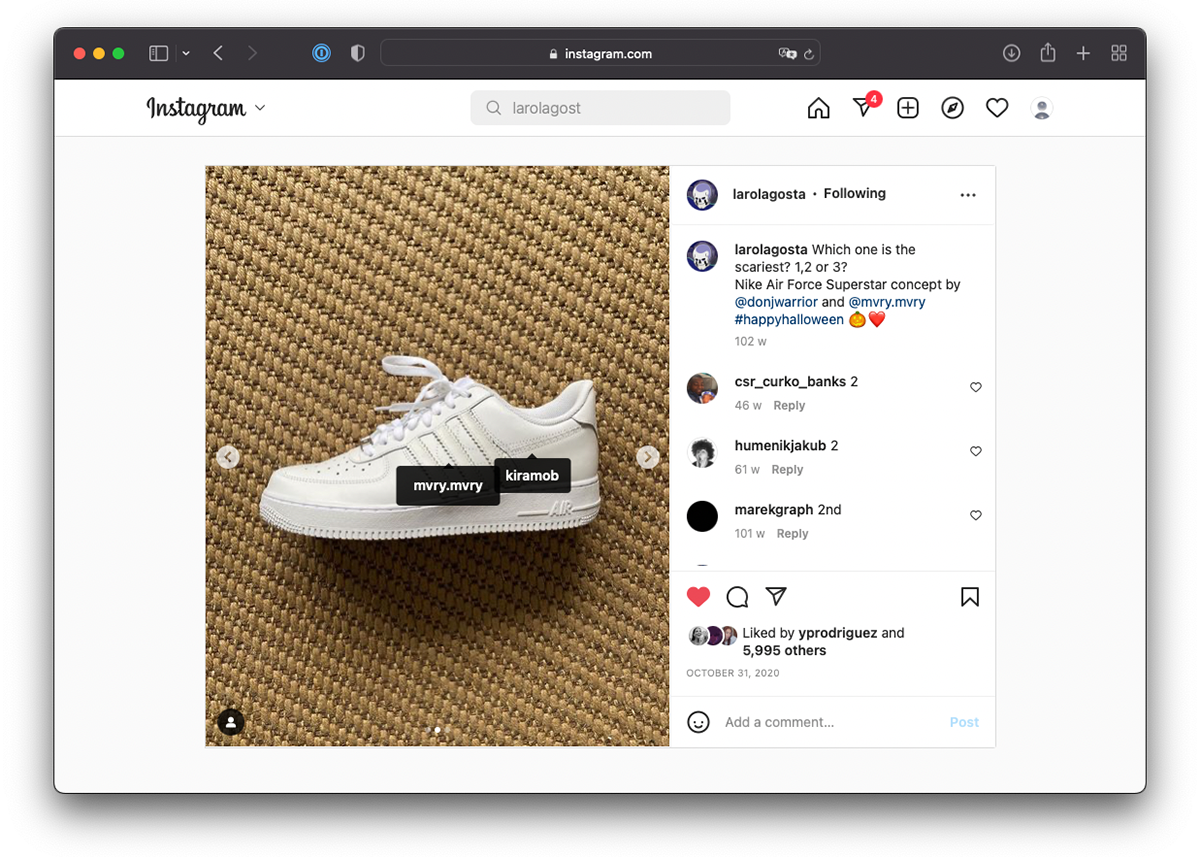This screenshot has height=857, width=1200.
Task: Go forward in Safari
Action: point(252,53)
